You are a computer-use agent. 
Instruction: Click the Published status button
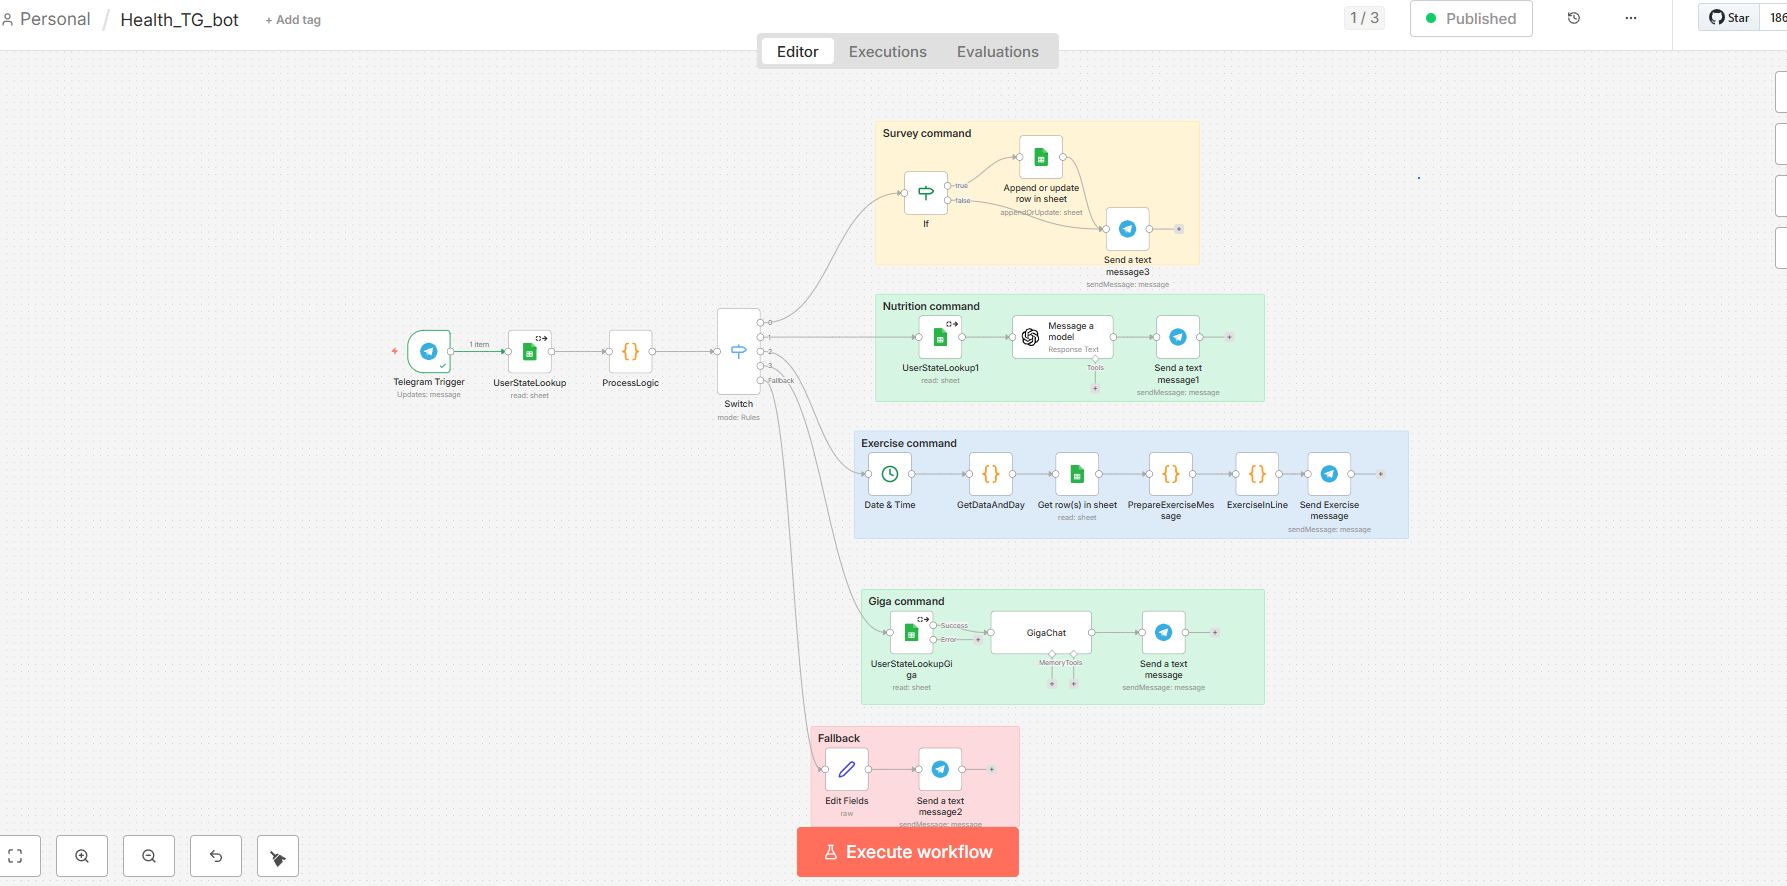point(1470,19)
